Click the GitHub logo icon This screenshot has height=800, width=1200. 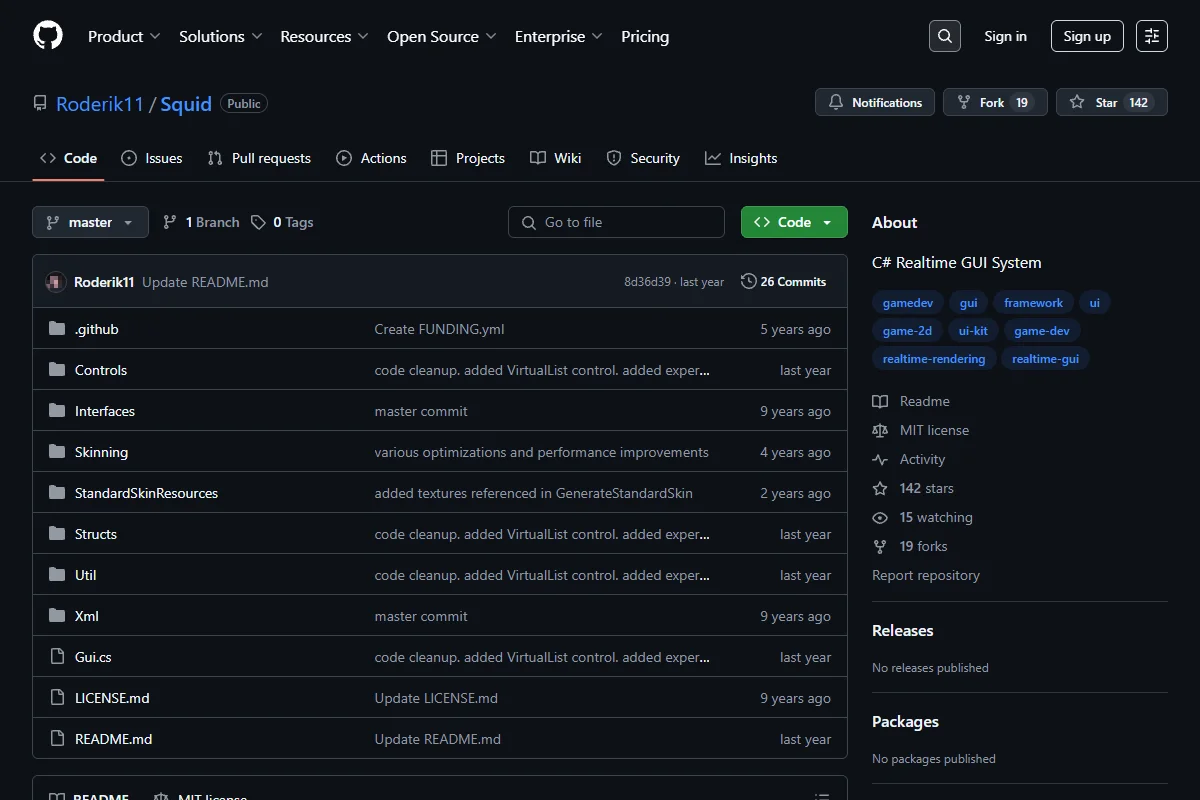click(x=48, y=36)
